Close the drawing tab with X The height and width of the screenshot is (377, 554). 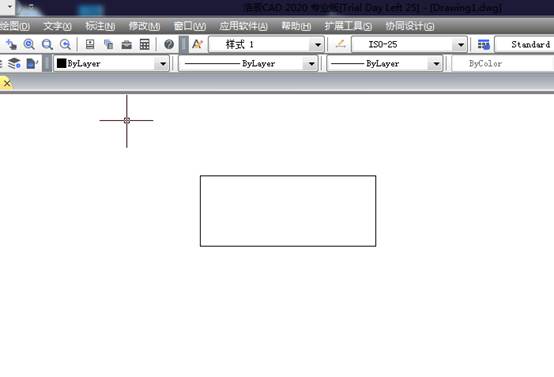click(7, 84)
